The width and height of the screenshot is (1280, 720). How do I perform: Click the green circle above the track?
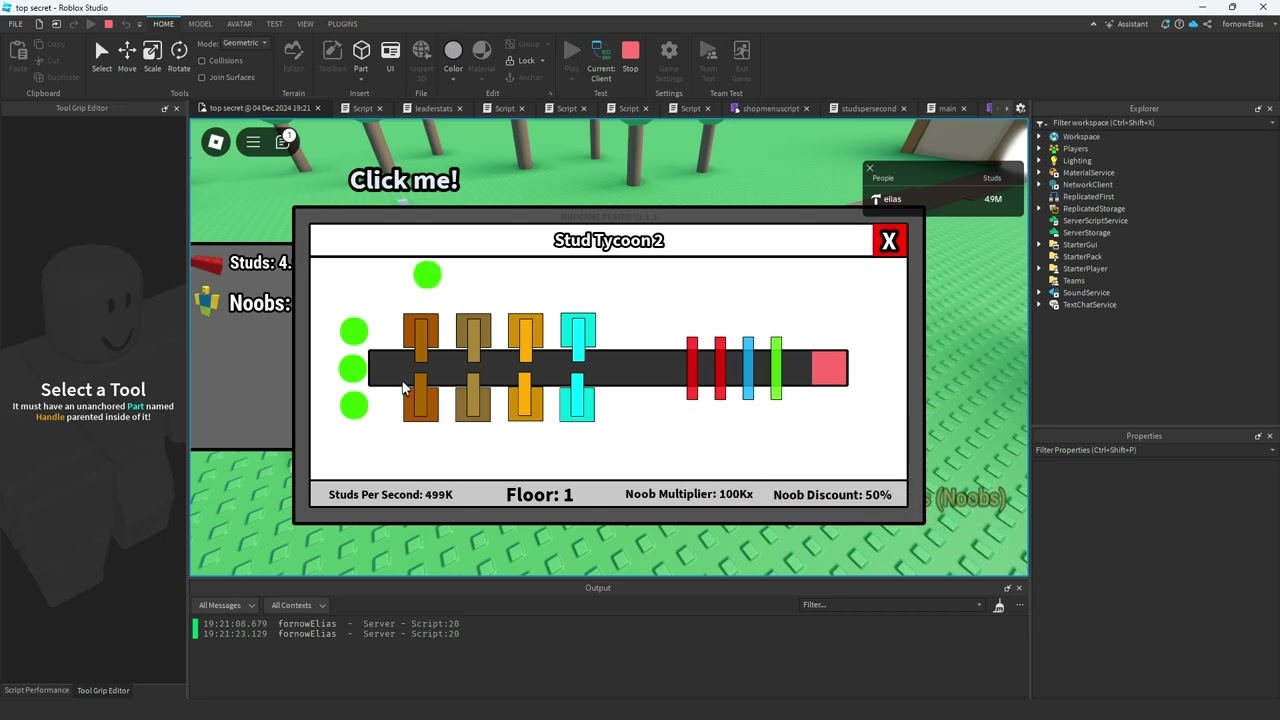click(x=427, y=274)
